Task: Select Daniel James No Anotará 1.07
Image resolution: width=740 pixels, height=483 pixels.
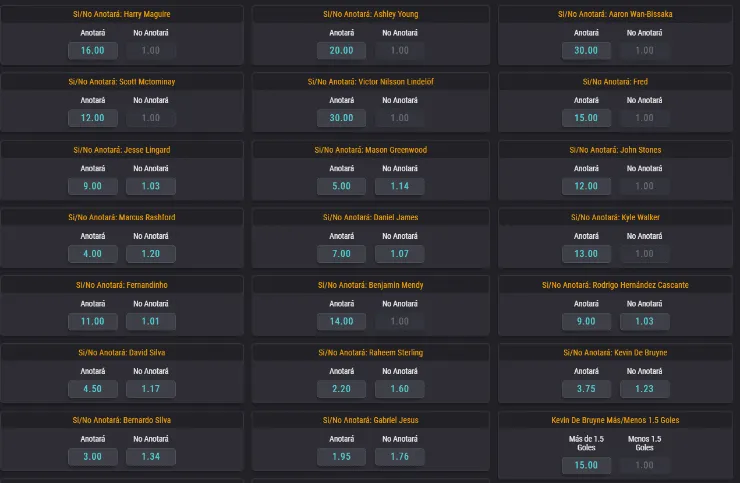Action: 399,254
